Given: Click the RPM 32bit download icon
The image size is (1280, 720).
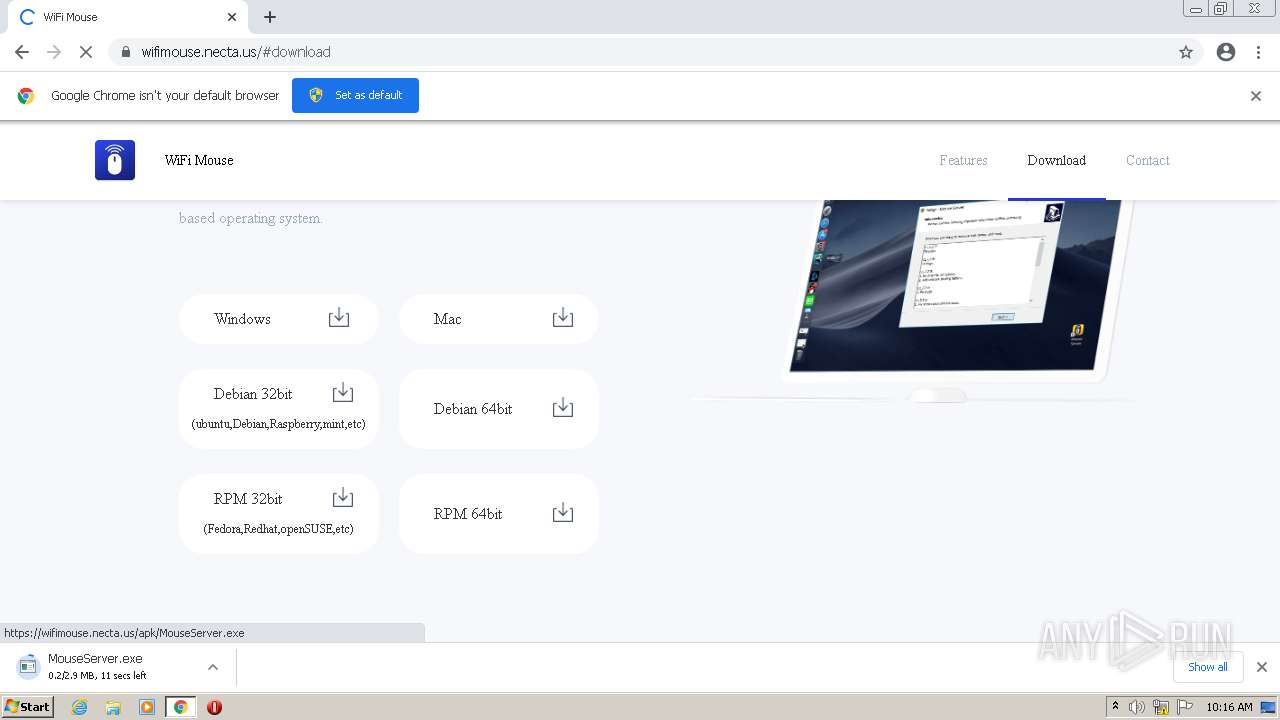Looking at the screenshot, I should pos(343,497).
